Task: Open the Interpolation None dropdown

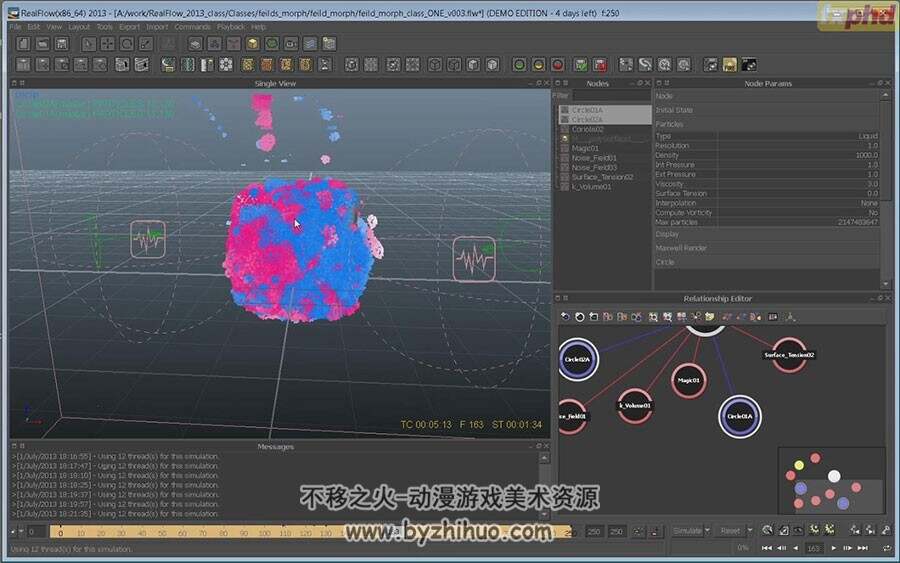Action: [798, 203]
